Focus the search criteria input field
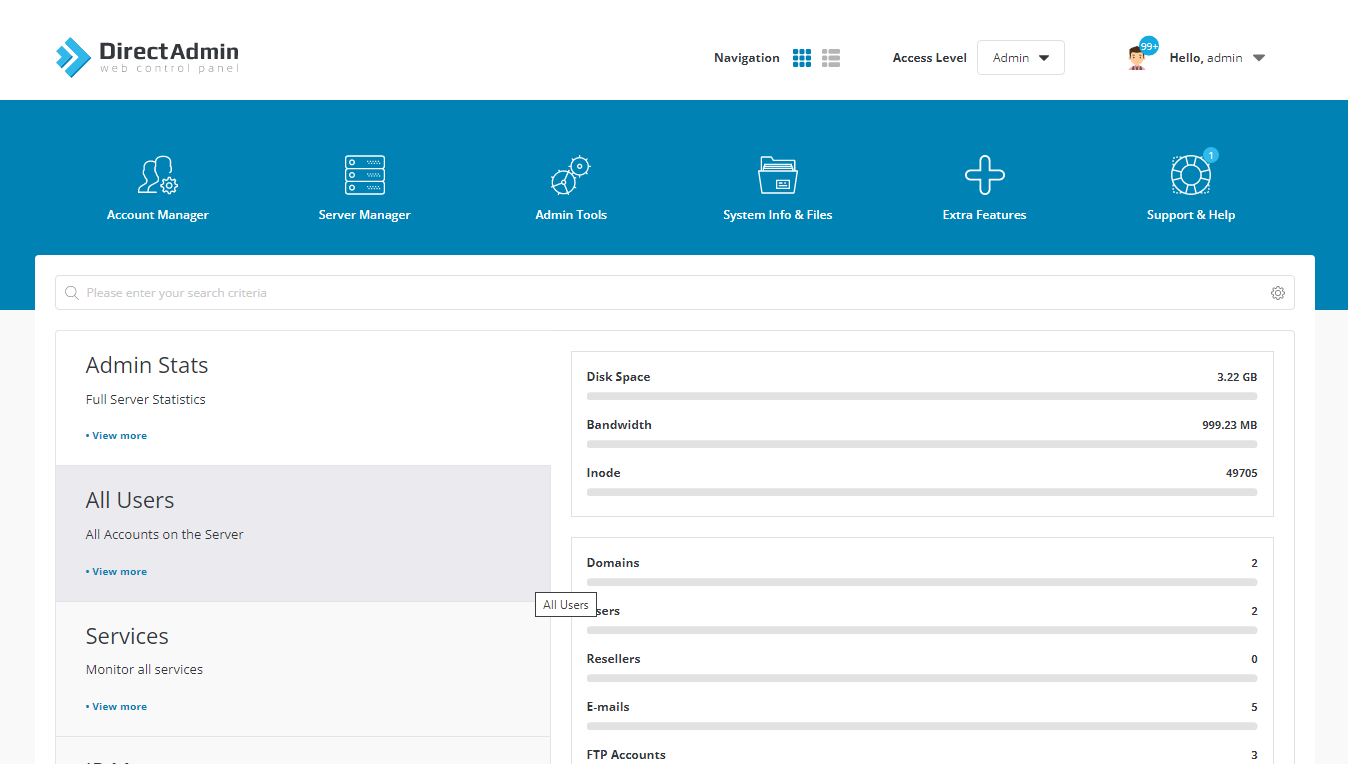The width and height of the screenshot is (1348, 764). pos(670,293)
